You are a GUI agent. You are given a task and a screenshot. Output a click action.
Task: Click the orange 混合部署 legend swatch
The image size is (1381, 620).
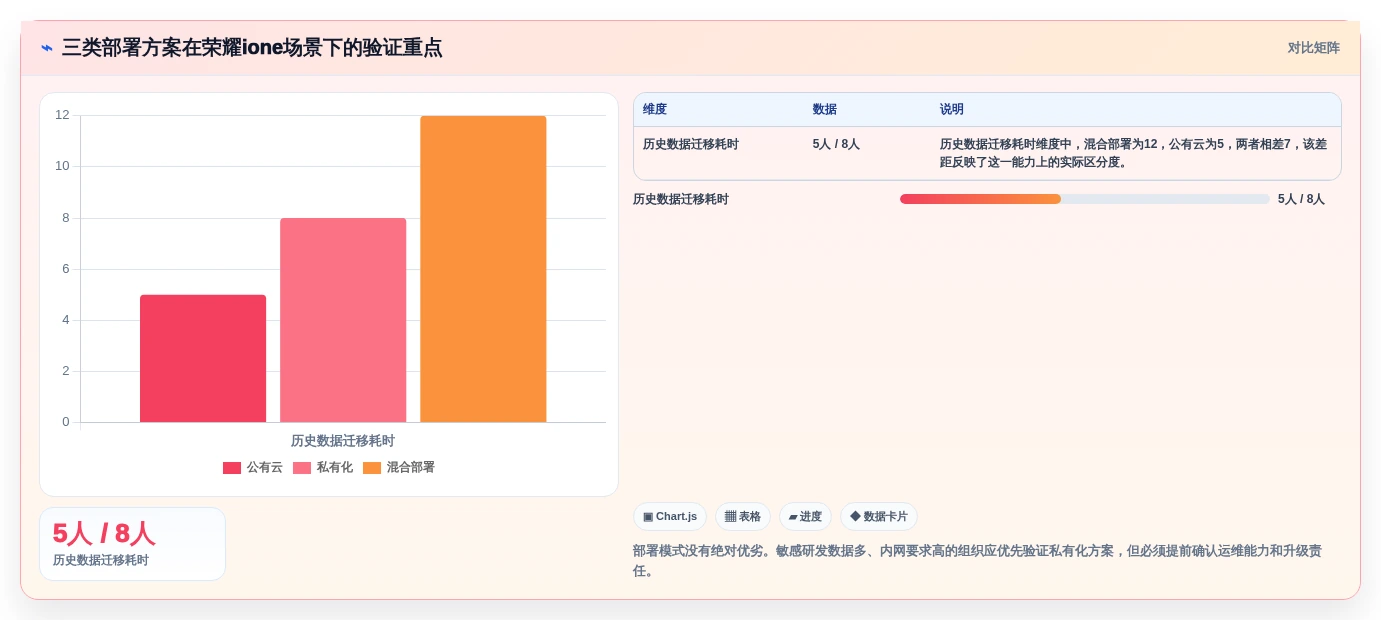[x=372, y=468]
